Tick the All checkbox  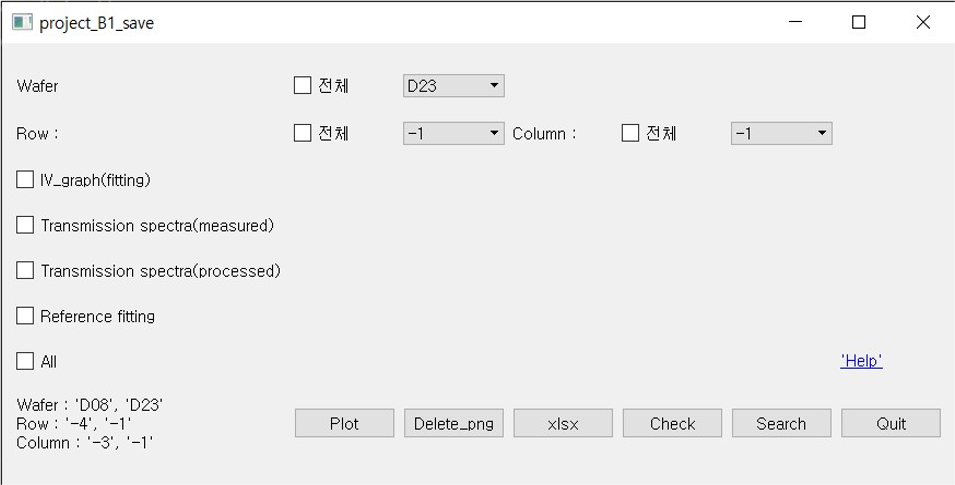[x=26, y=361]
